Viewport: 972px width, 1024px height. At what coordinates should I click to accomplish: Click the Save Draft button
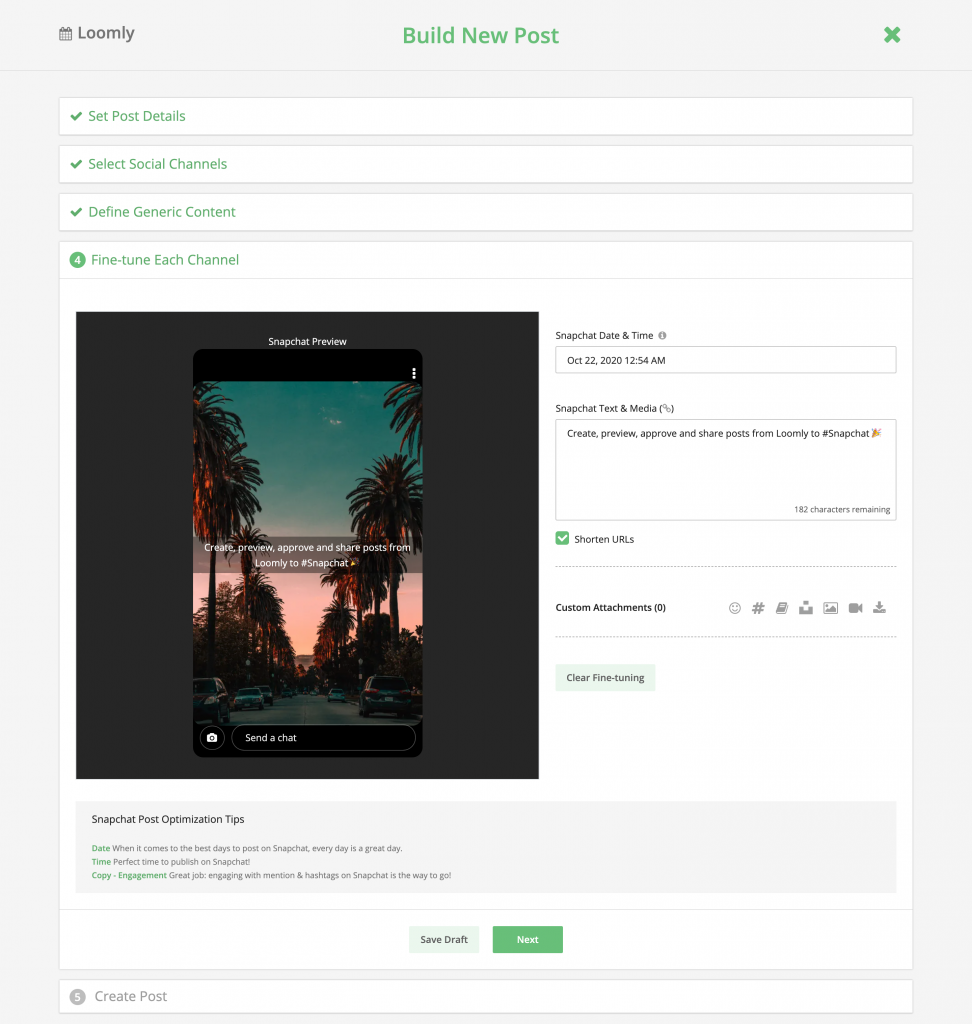[x=444, y=940]
